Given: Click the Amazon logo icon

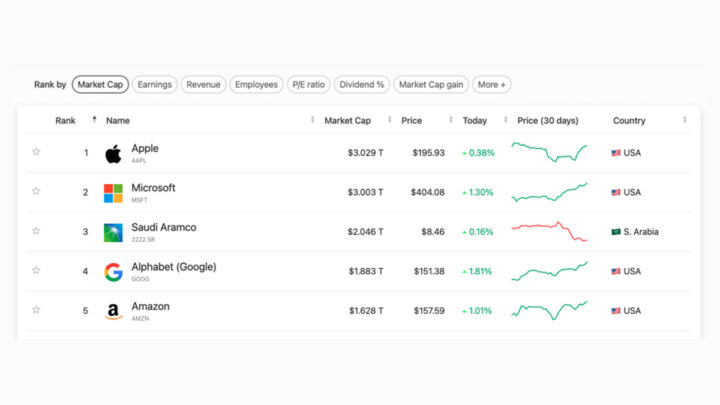Looking at the screenshot, I should (x=113, y=312).
